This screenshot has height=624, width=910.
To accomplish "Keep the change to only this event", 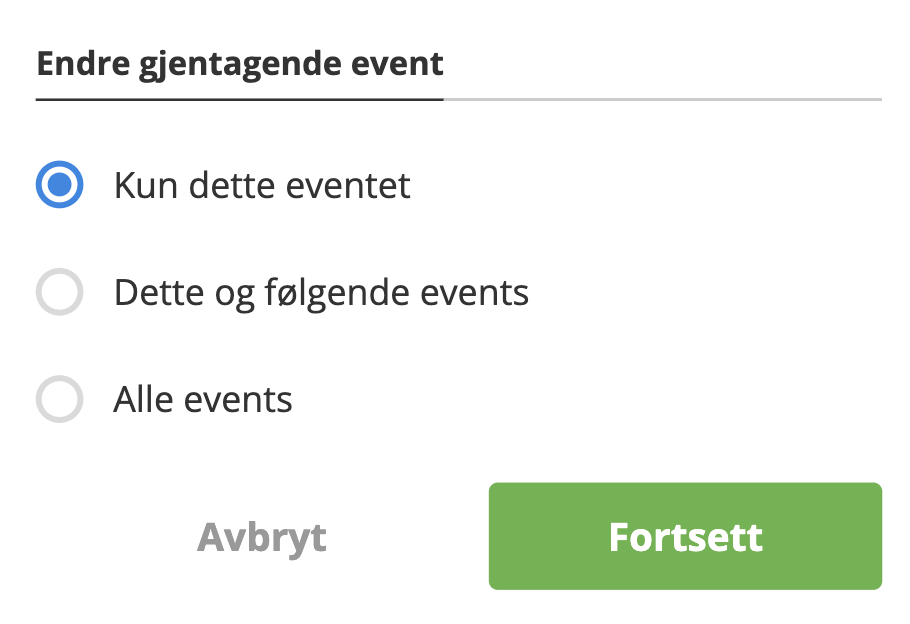I will pos(59,186).
